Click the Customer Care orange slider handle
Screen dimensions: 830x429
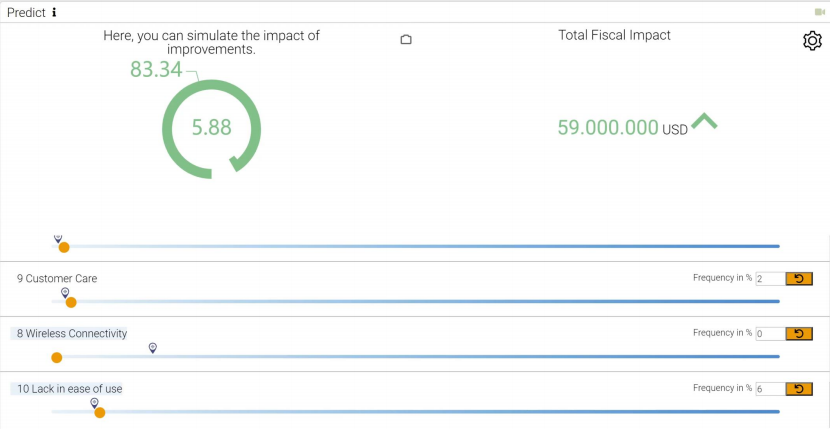[x=71, y=302]
